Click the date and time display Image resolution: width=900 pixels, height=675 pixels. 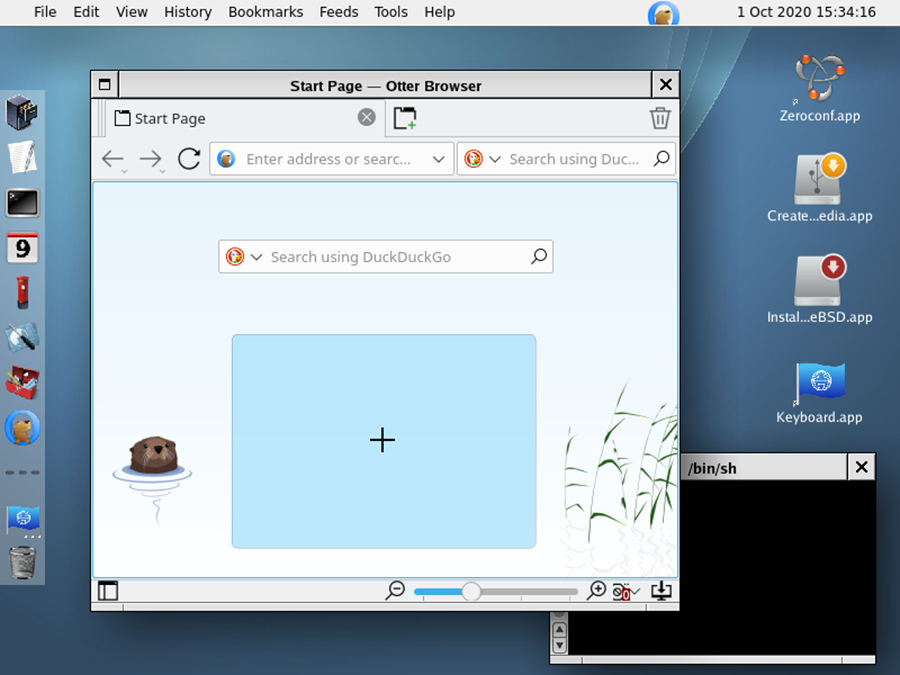(806, 12)
